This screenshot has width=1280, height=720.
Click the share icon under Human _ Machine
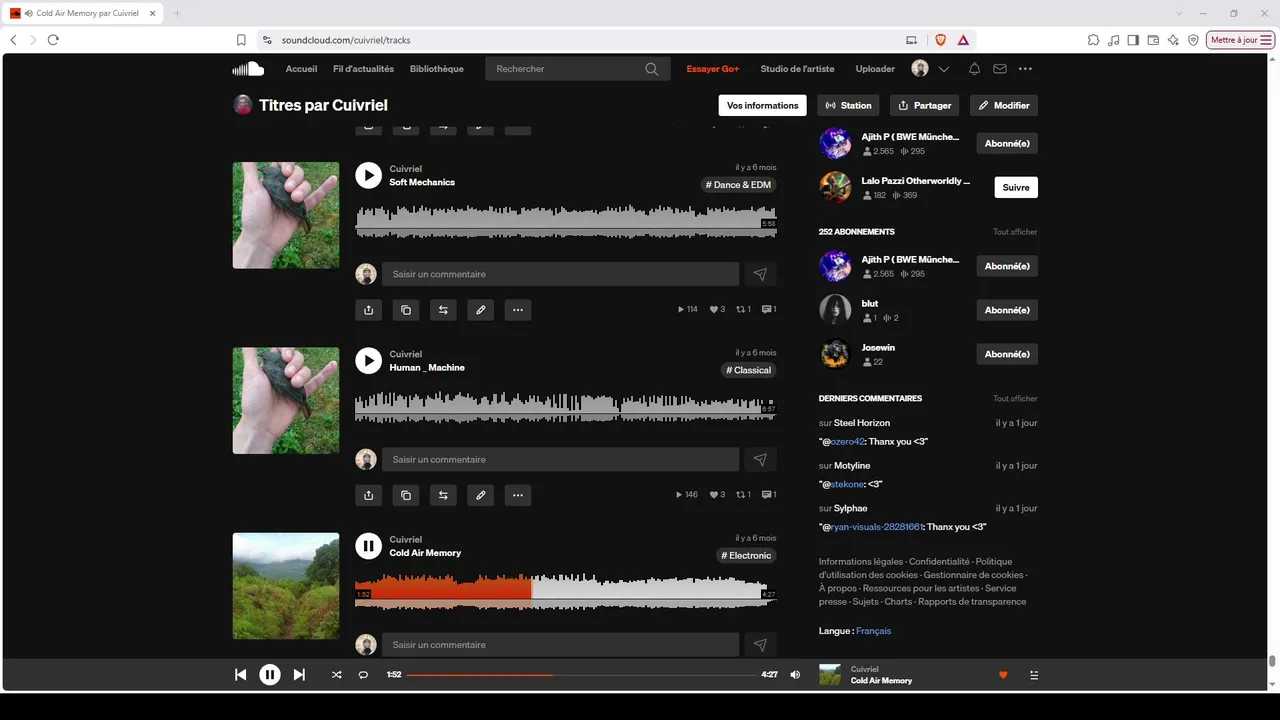(369, 495)
